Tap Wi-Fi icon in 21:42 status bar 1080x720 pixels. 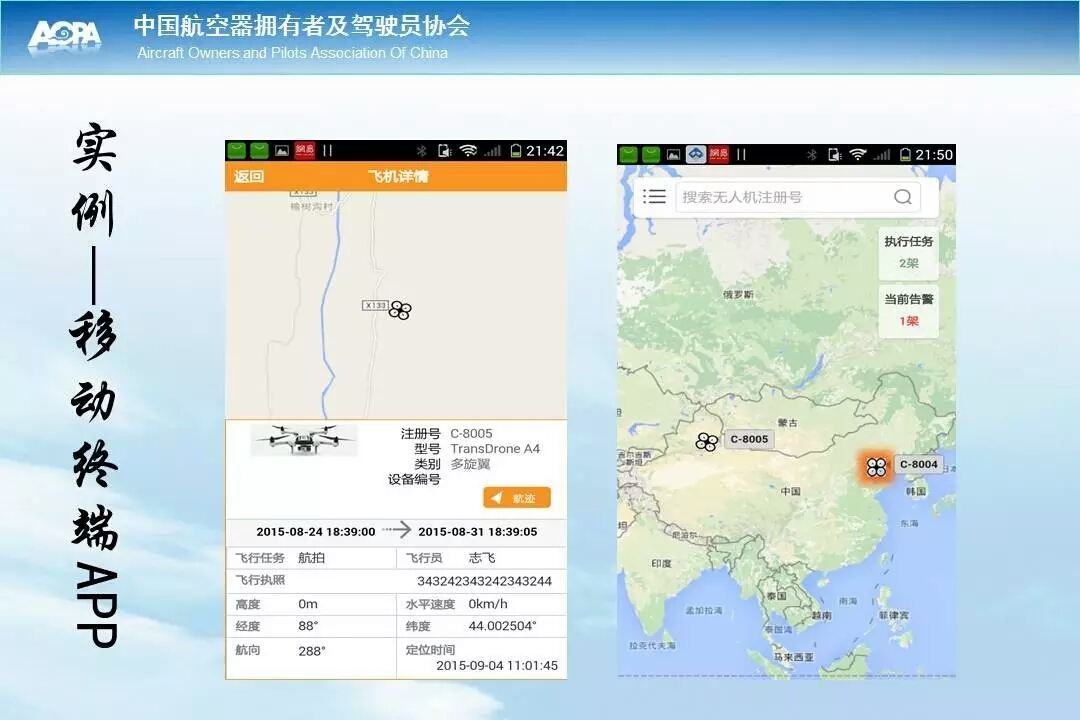[x=468, y=150]
